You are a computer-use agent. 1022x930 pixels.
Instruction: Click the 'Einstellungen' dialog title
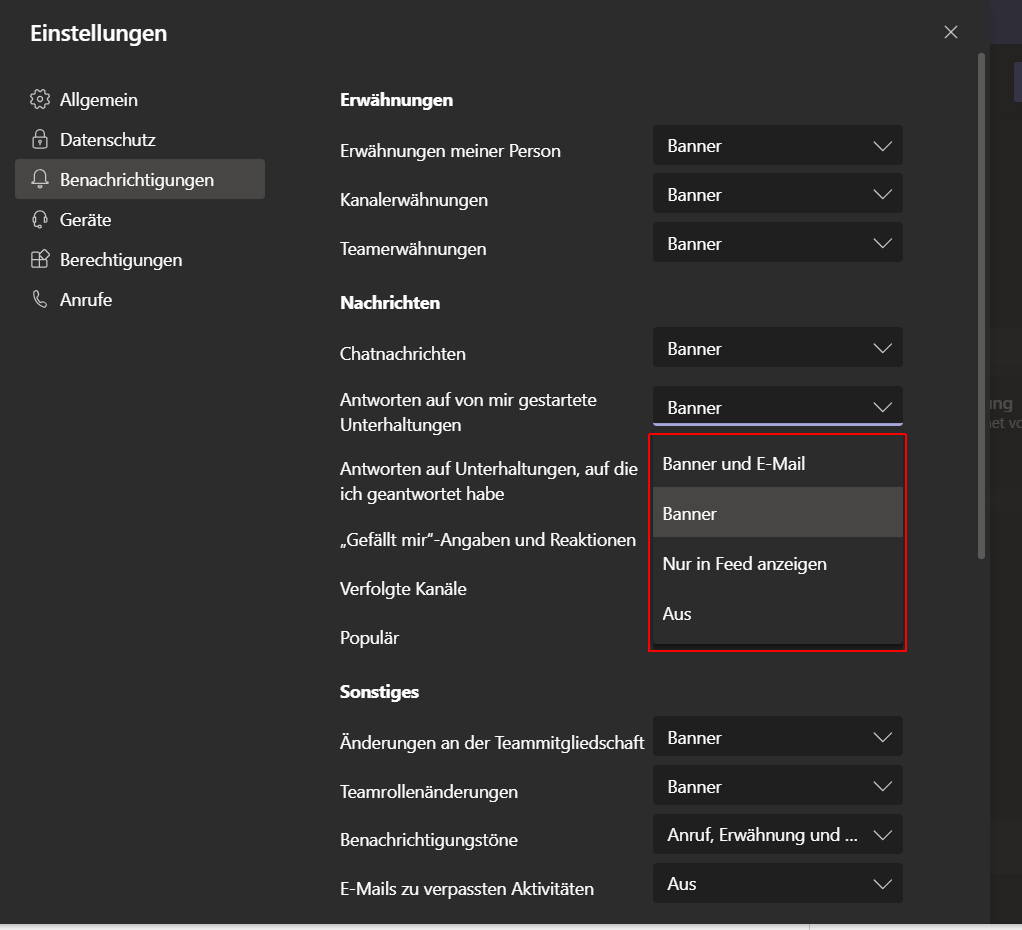[98, 33]
